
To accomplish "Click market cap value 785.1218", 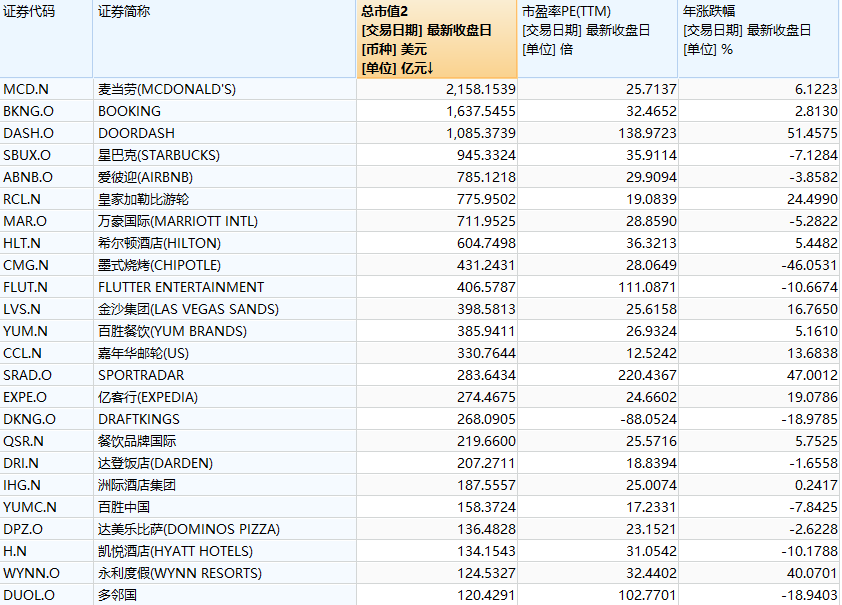I will click(487, 177).
